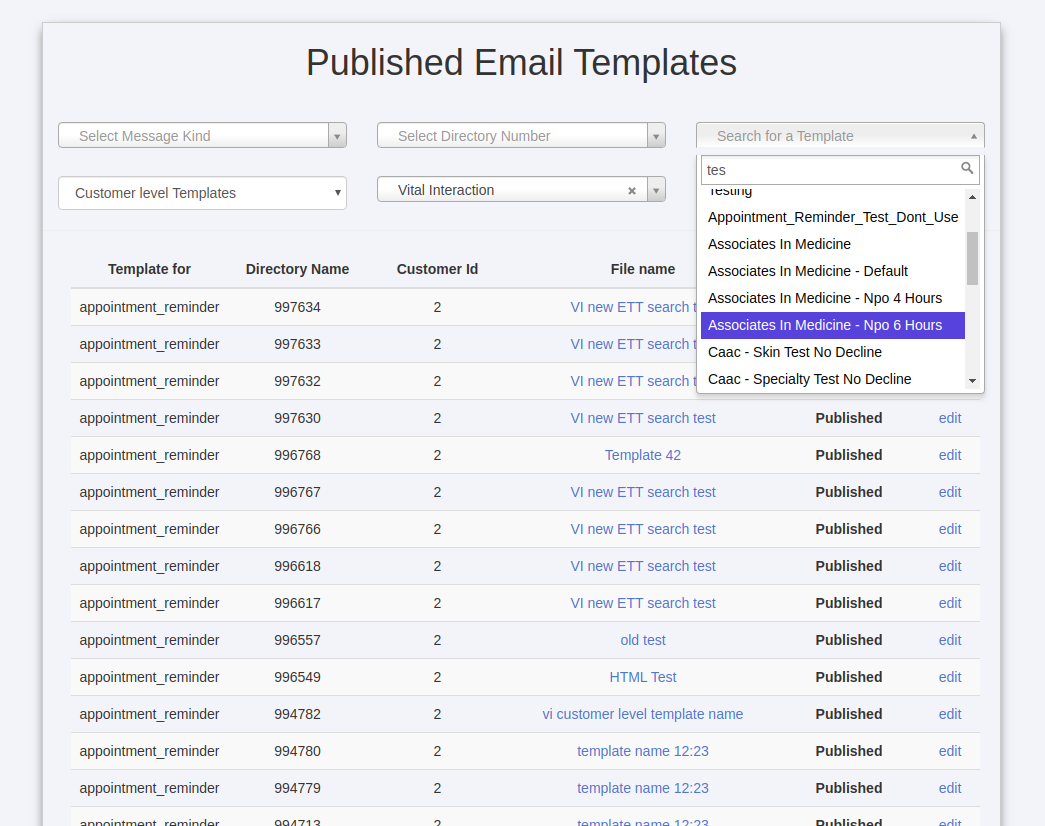
Task: Edit the template in row 996617
Action: point(950,603)
